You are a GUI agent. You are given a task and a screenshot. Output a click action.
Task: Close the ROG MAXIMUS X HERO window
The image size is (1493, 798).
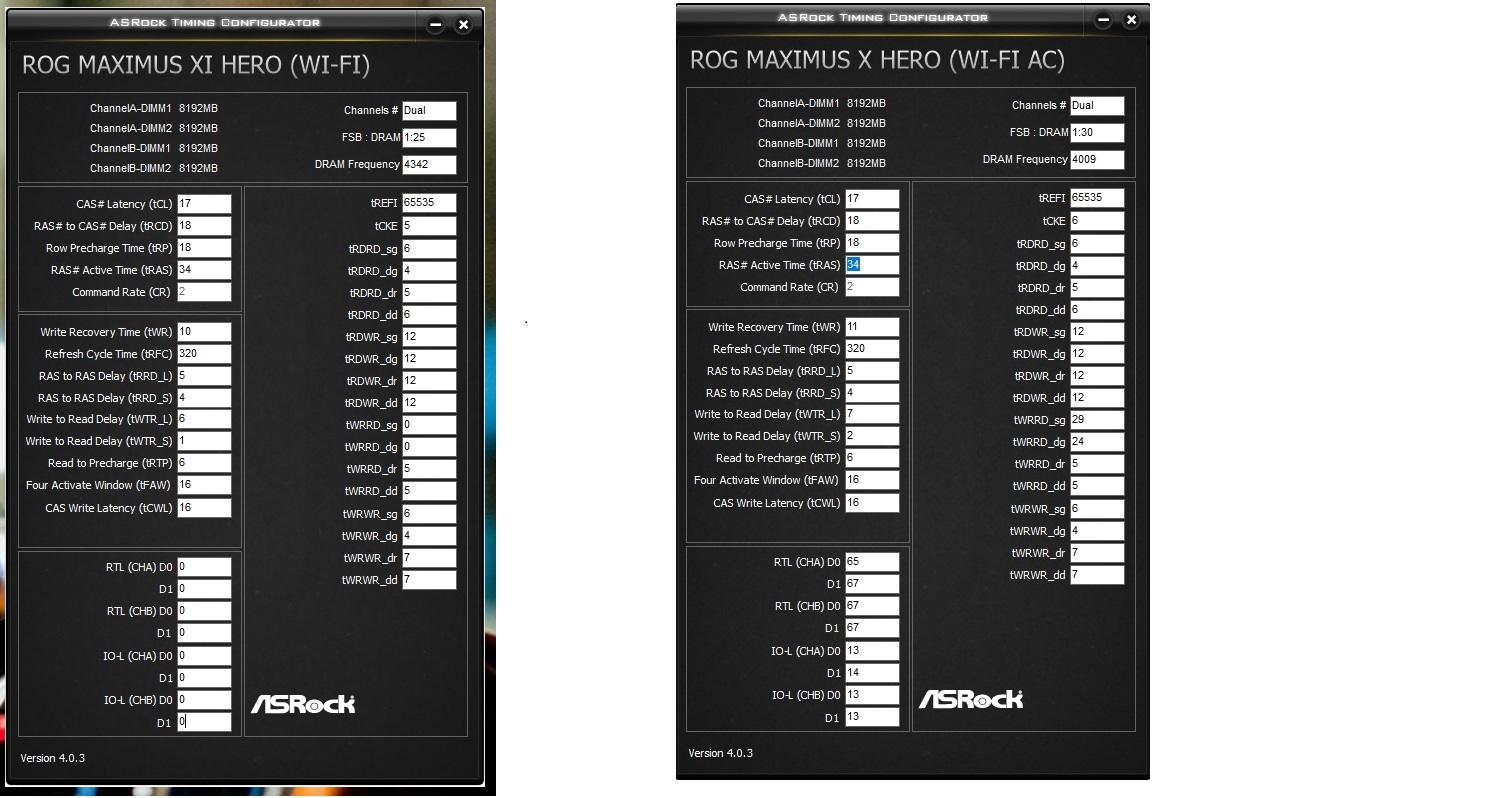coord(1131,20)
